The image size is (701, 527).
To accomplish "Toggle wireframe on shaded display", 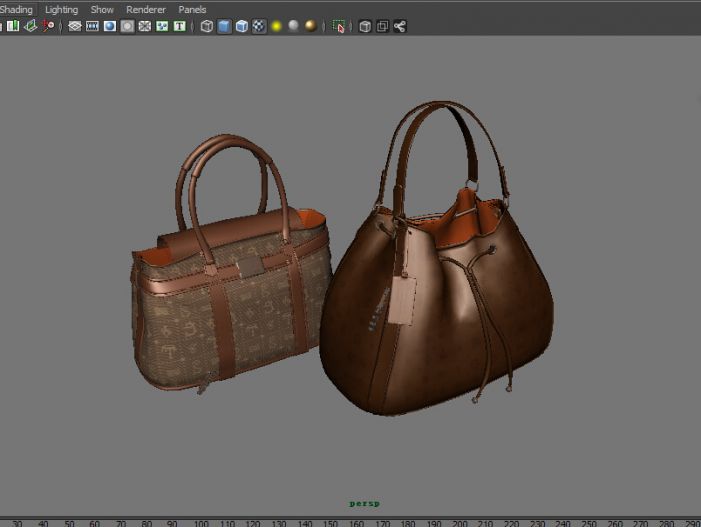I will pyautogui.click(x=241, y=27).
